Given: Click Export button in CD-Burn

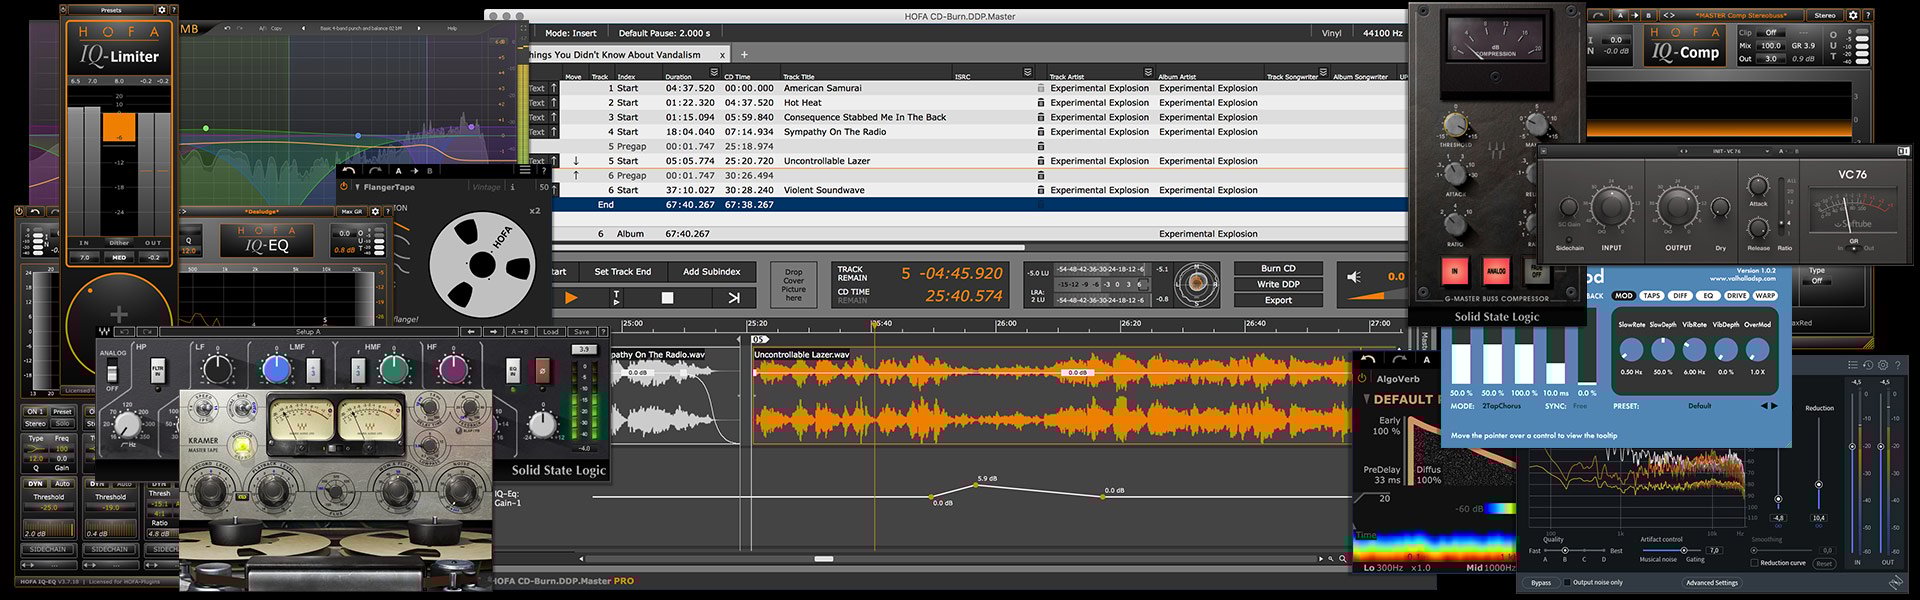Looking at the screenshot, I should click(x=1278, y=300).
